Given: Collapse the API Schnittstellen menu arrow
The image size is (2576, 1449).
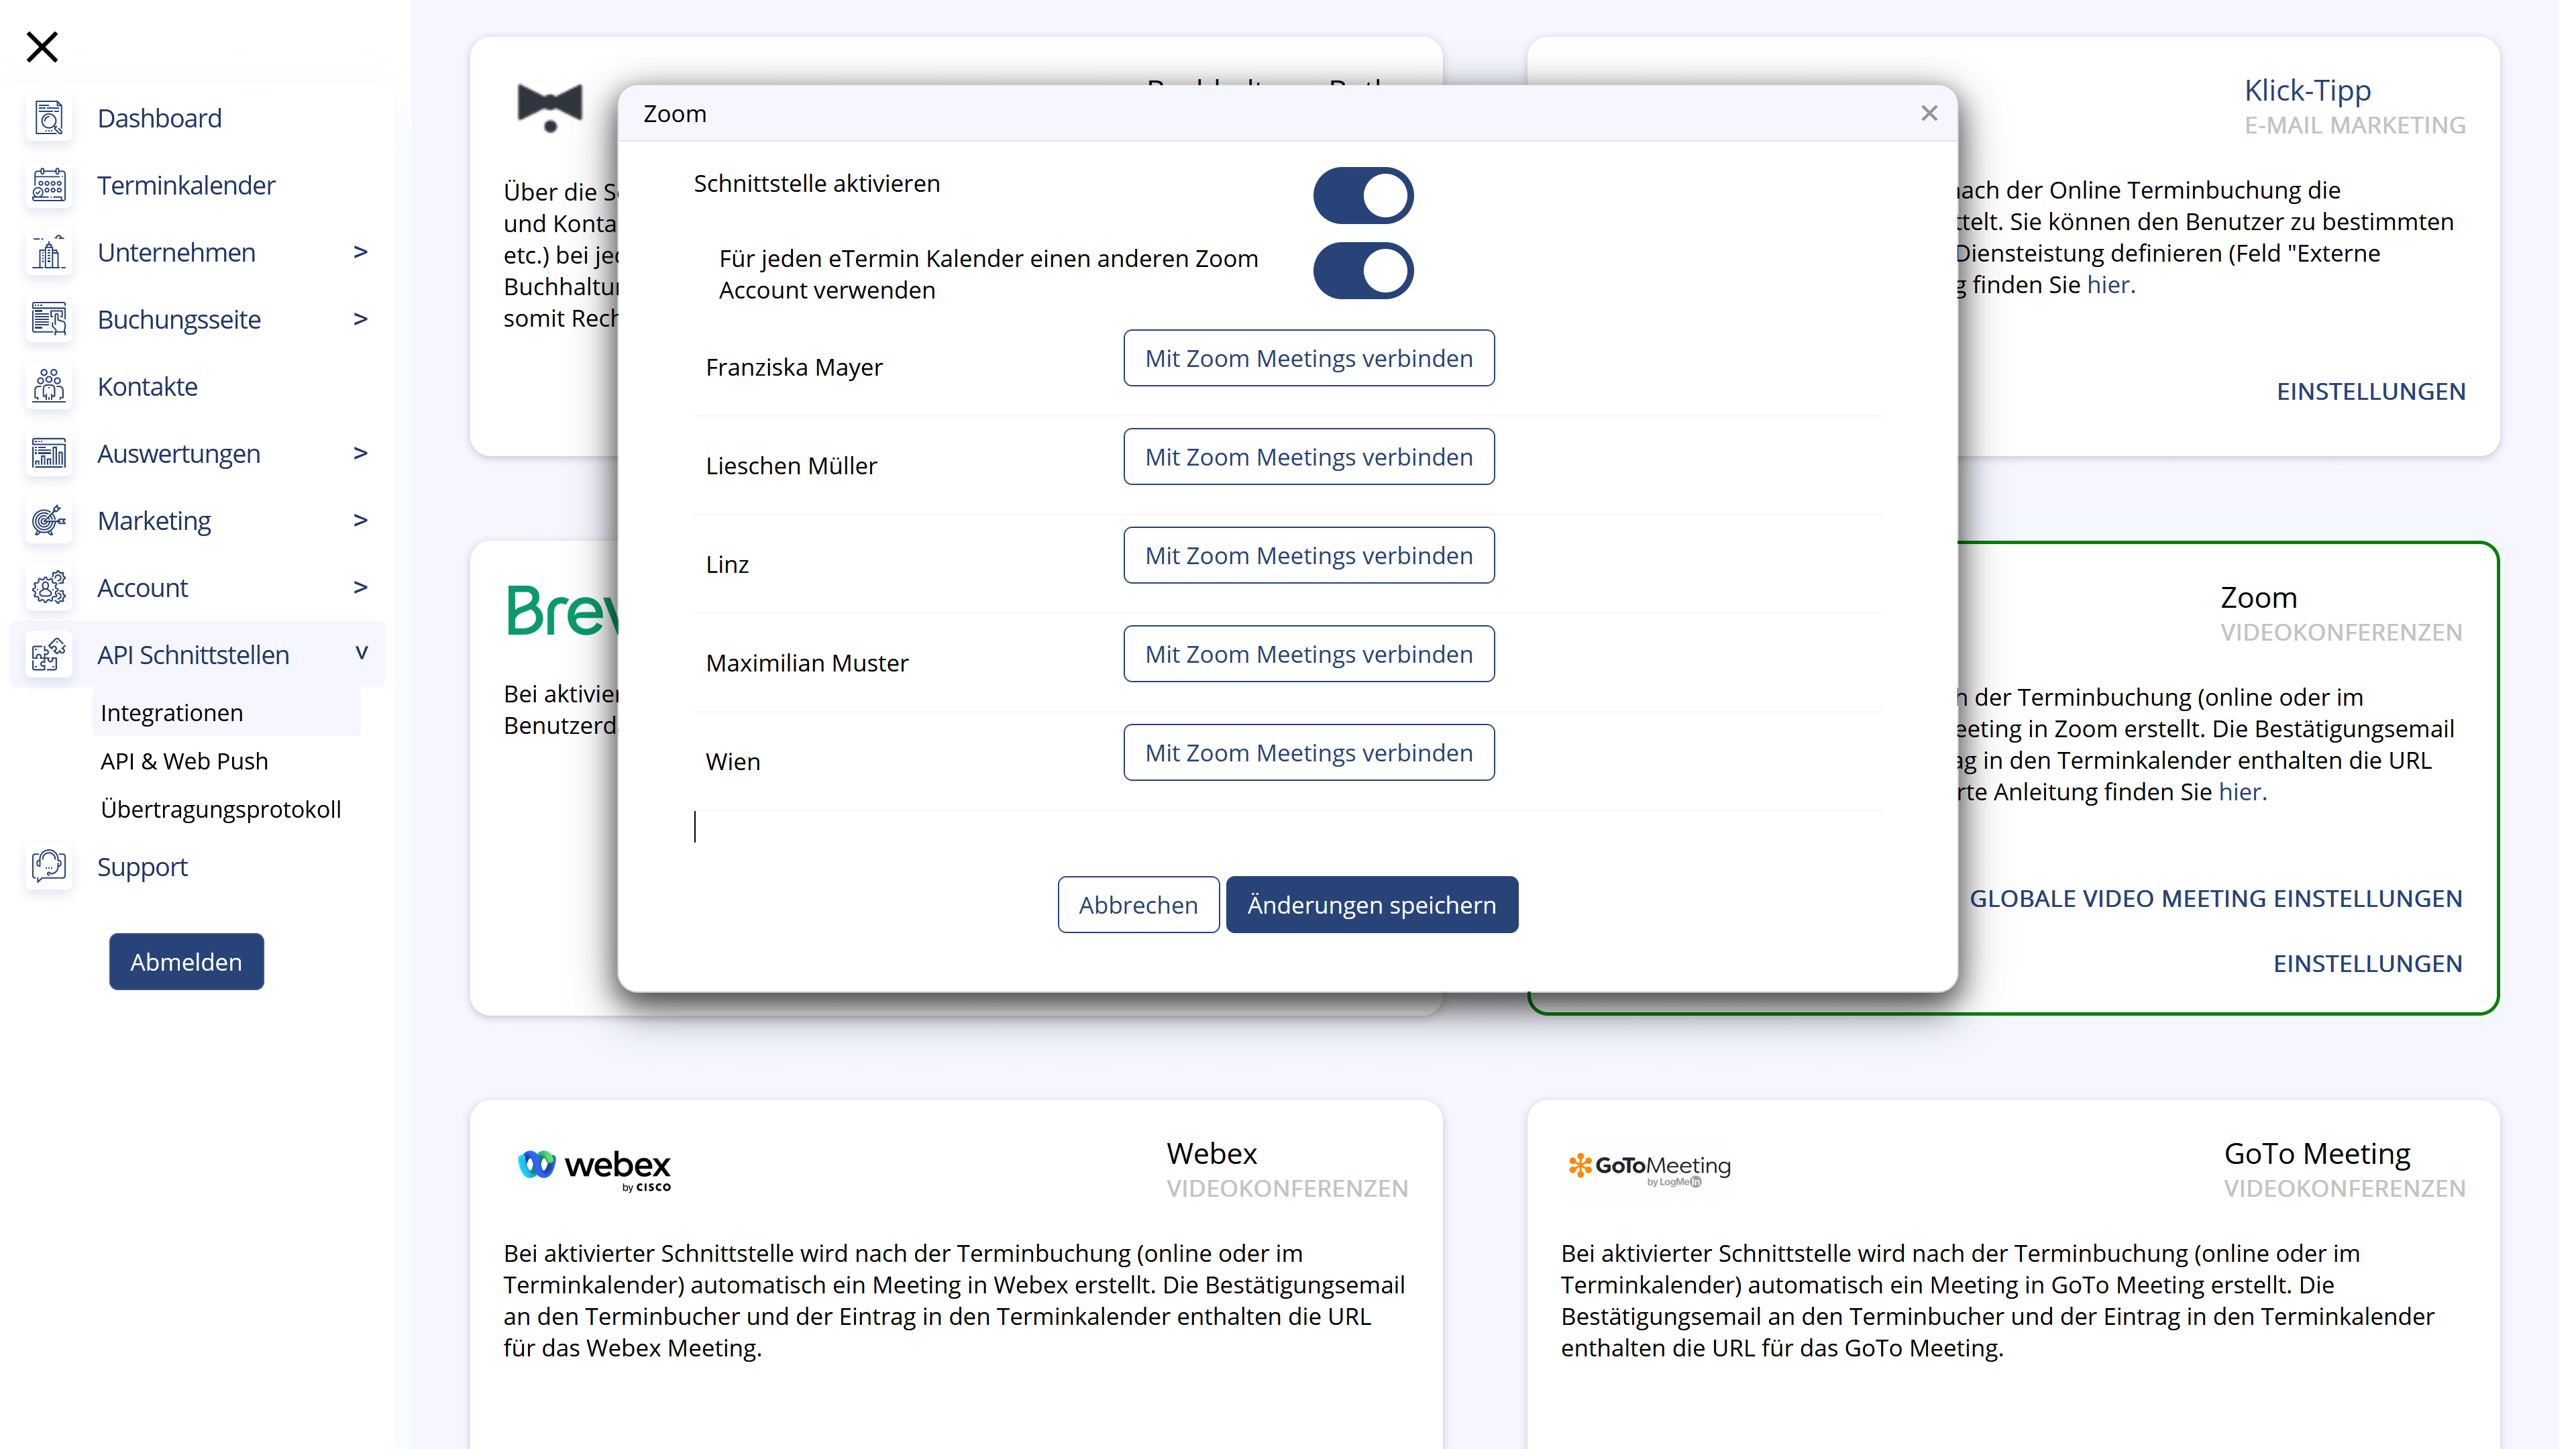Looking at the screenshot, I should tap(361, 654).
